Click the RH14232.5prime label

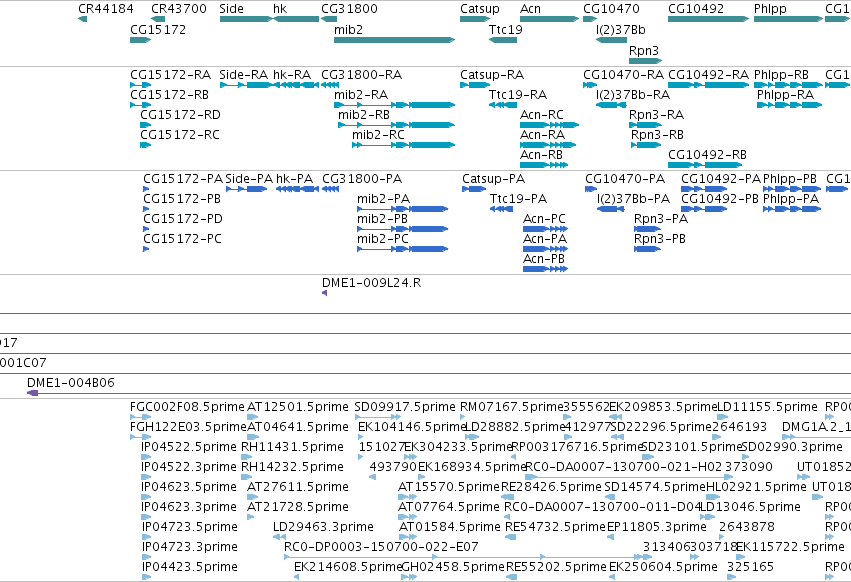[293, 467]
